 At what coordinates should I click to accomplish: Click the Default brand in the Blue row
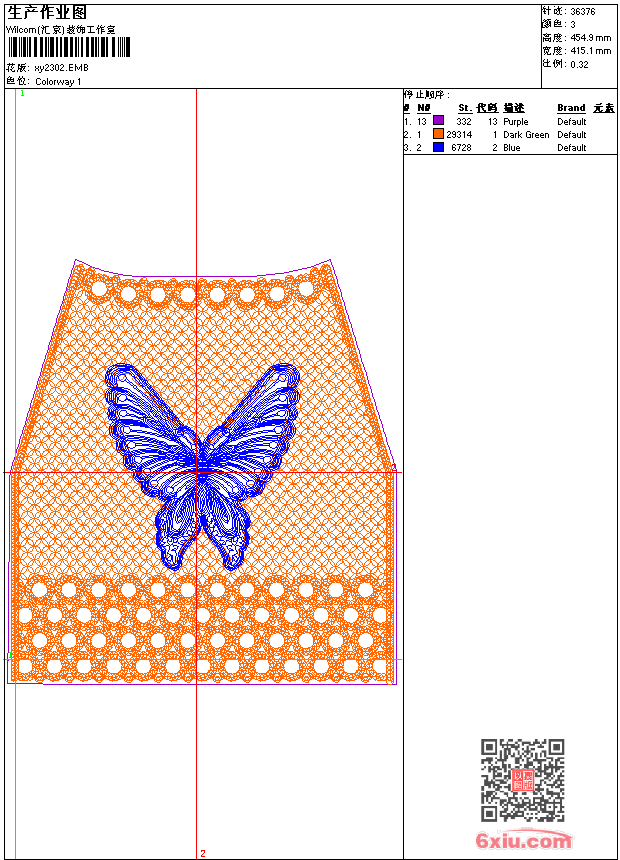click(572, 148)
